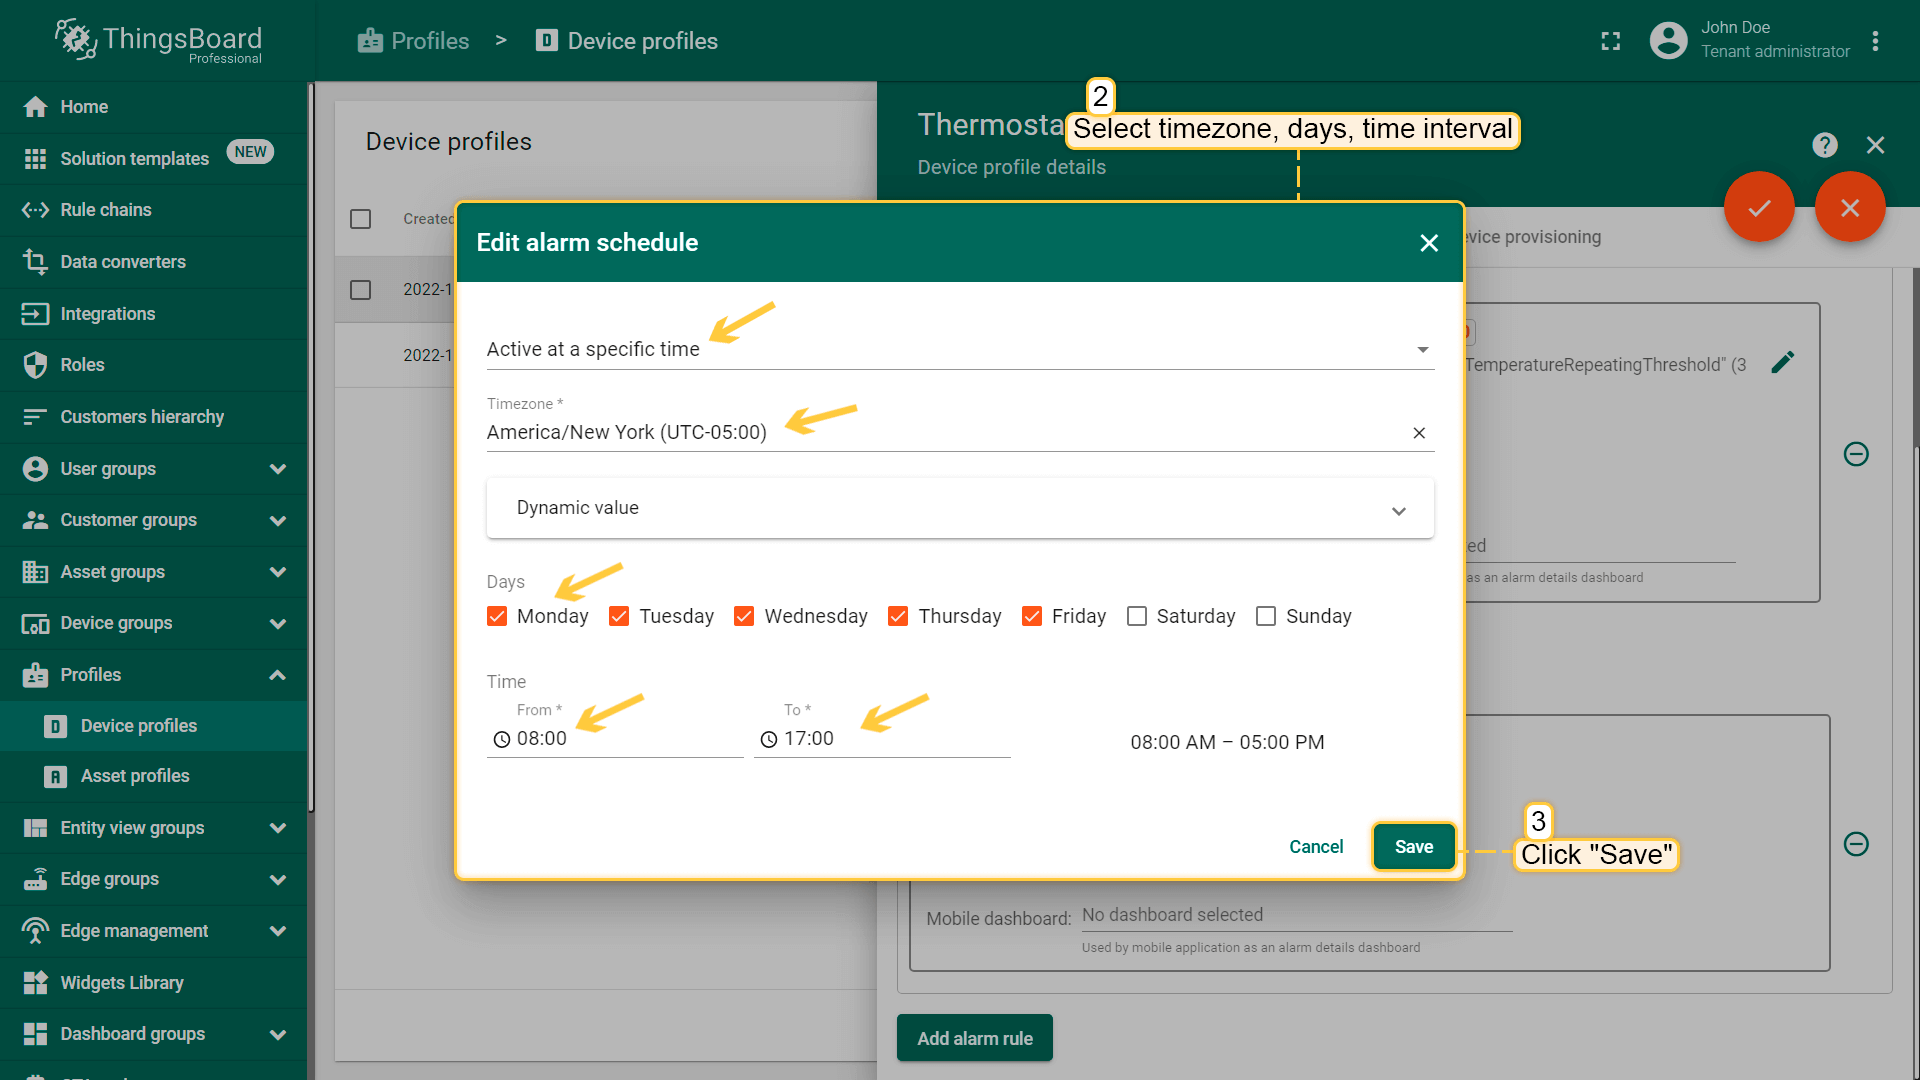
Task: Expand Customer groups submenu
Action: pyautogui.click(x=278, y=520)
